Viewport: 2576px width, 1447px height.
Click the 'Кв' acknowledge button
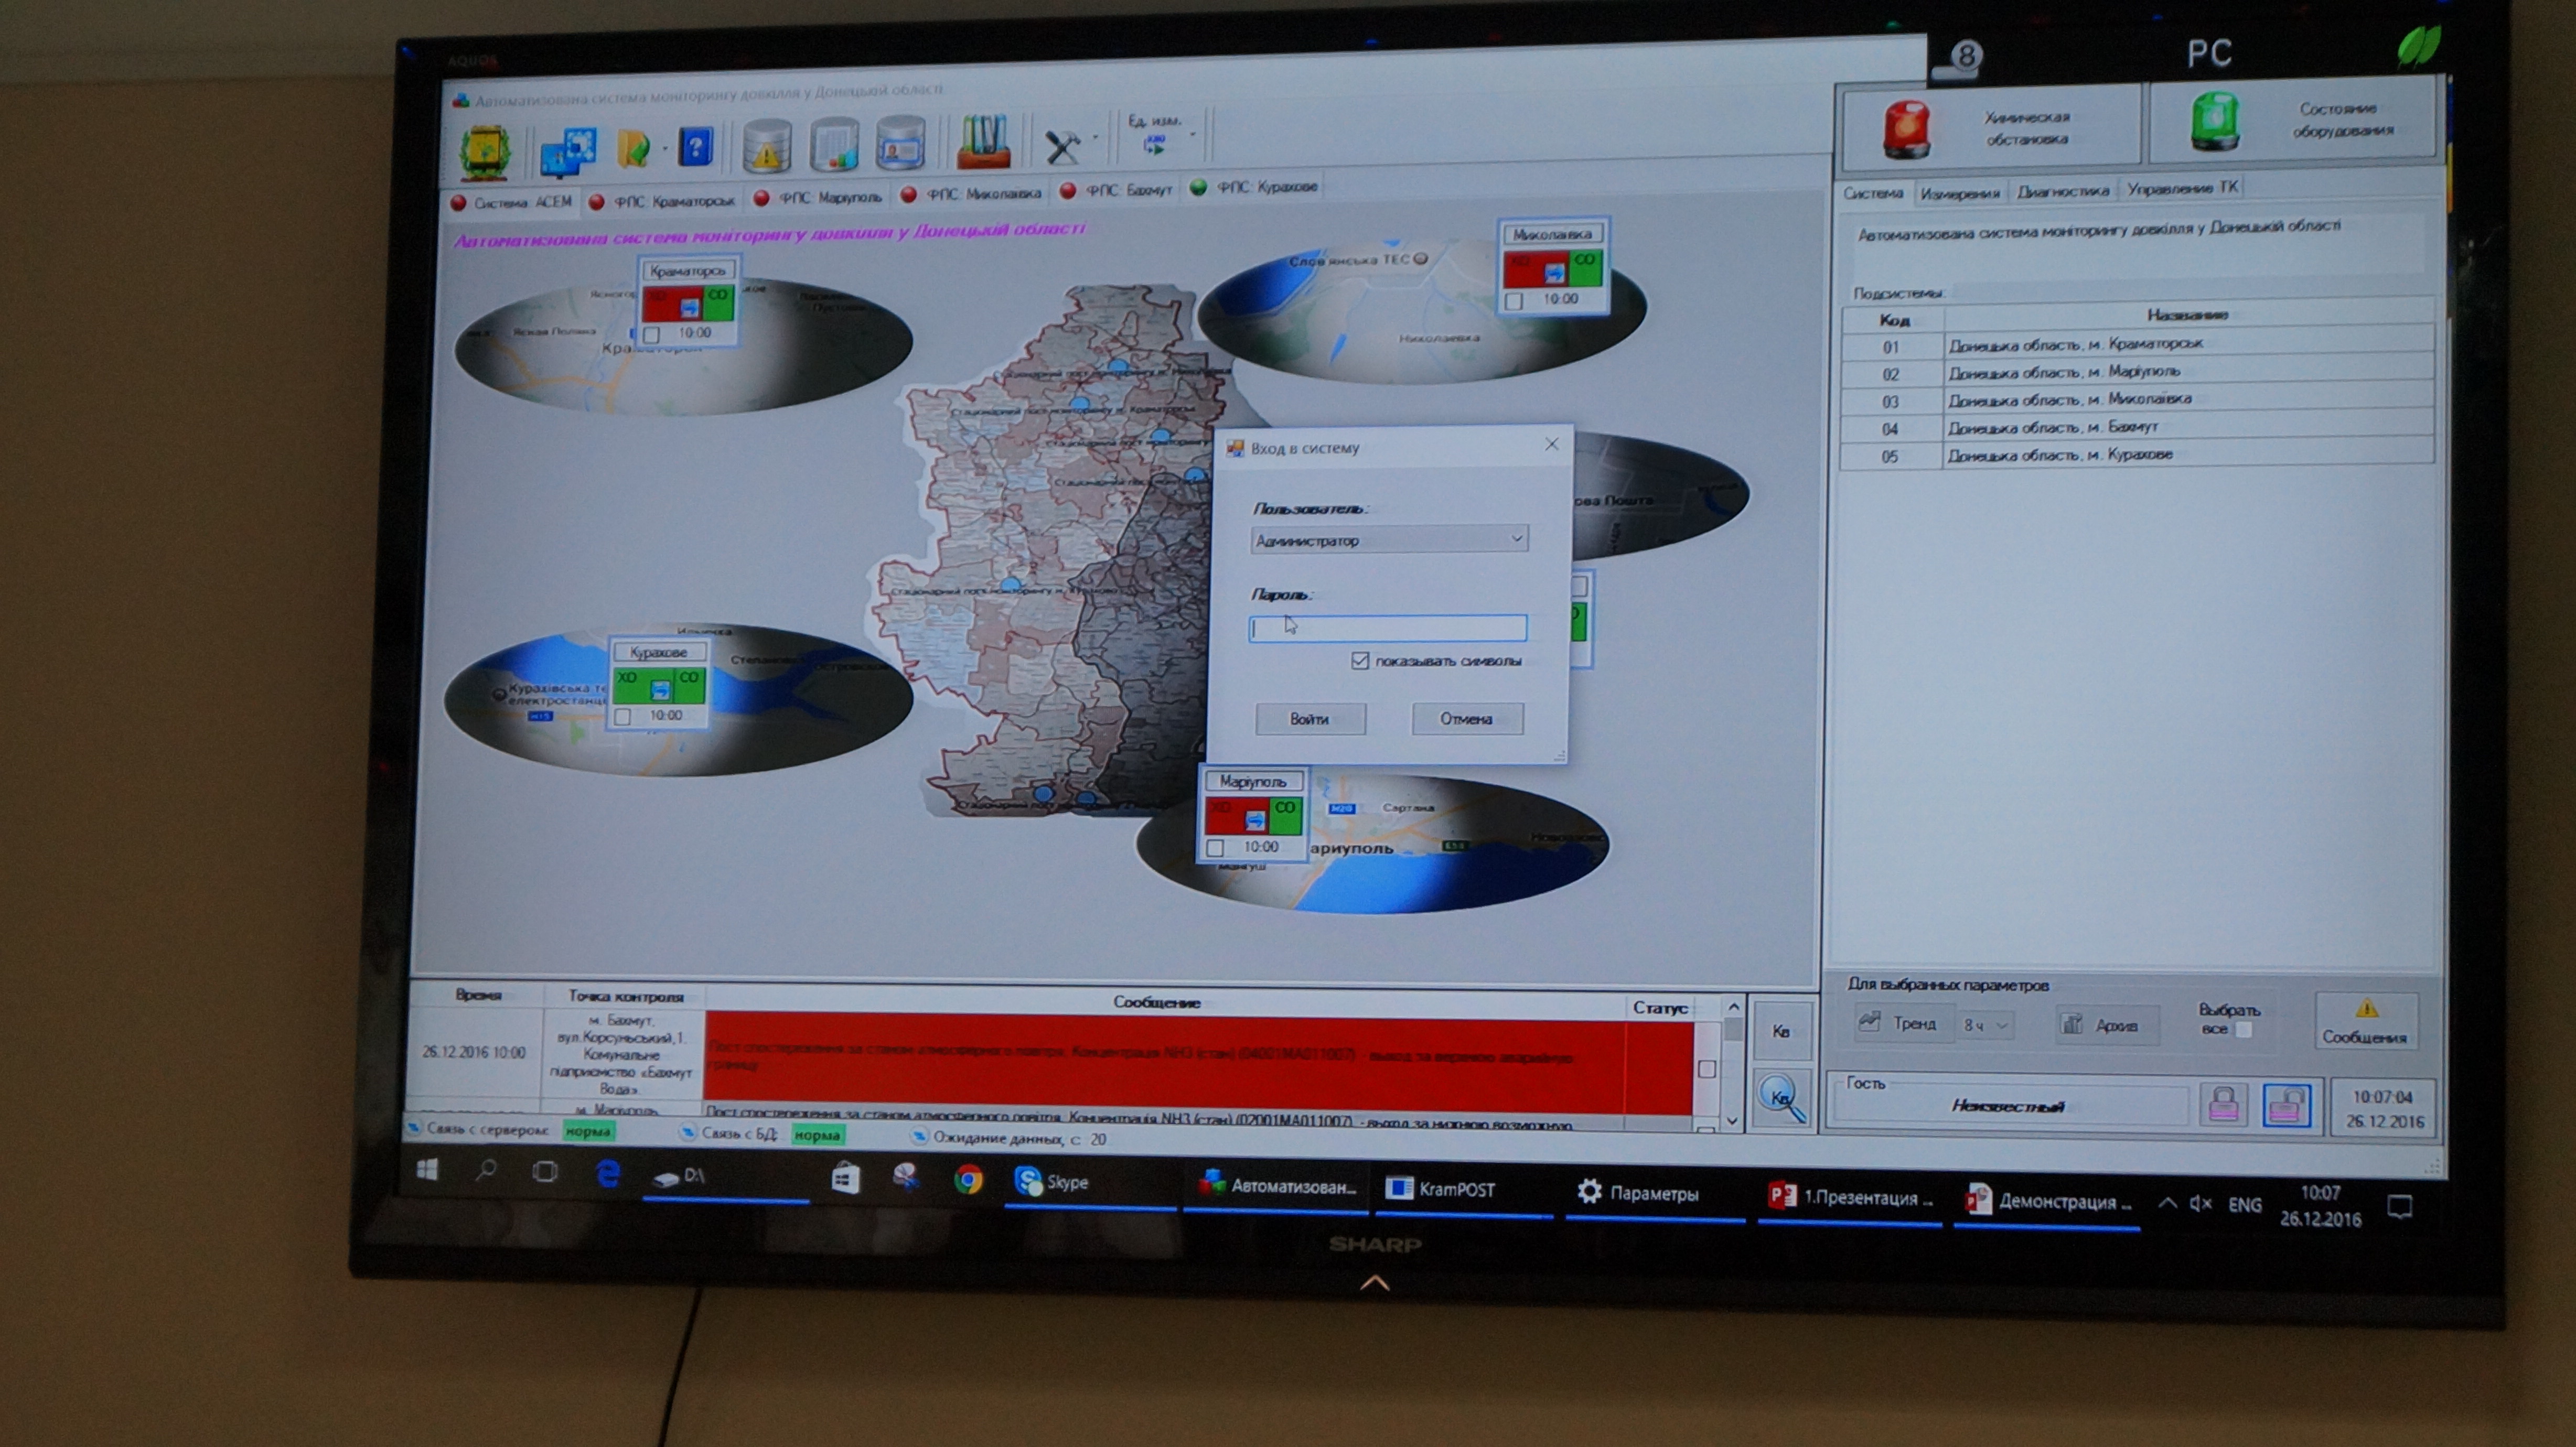pos(1782,1031)
